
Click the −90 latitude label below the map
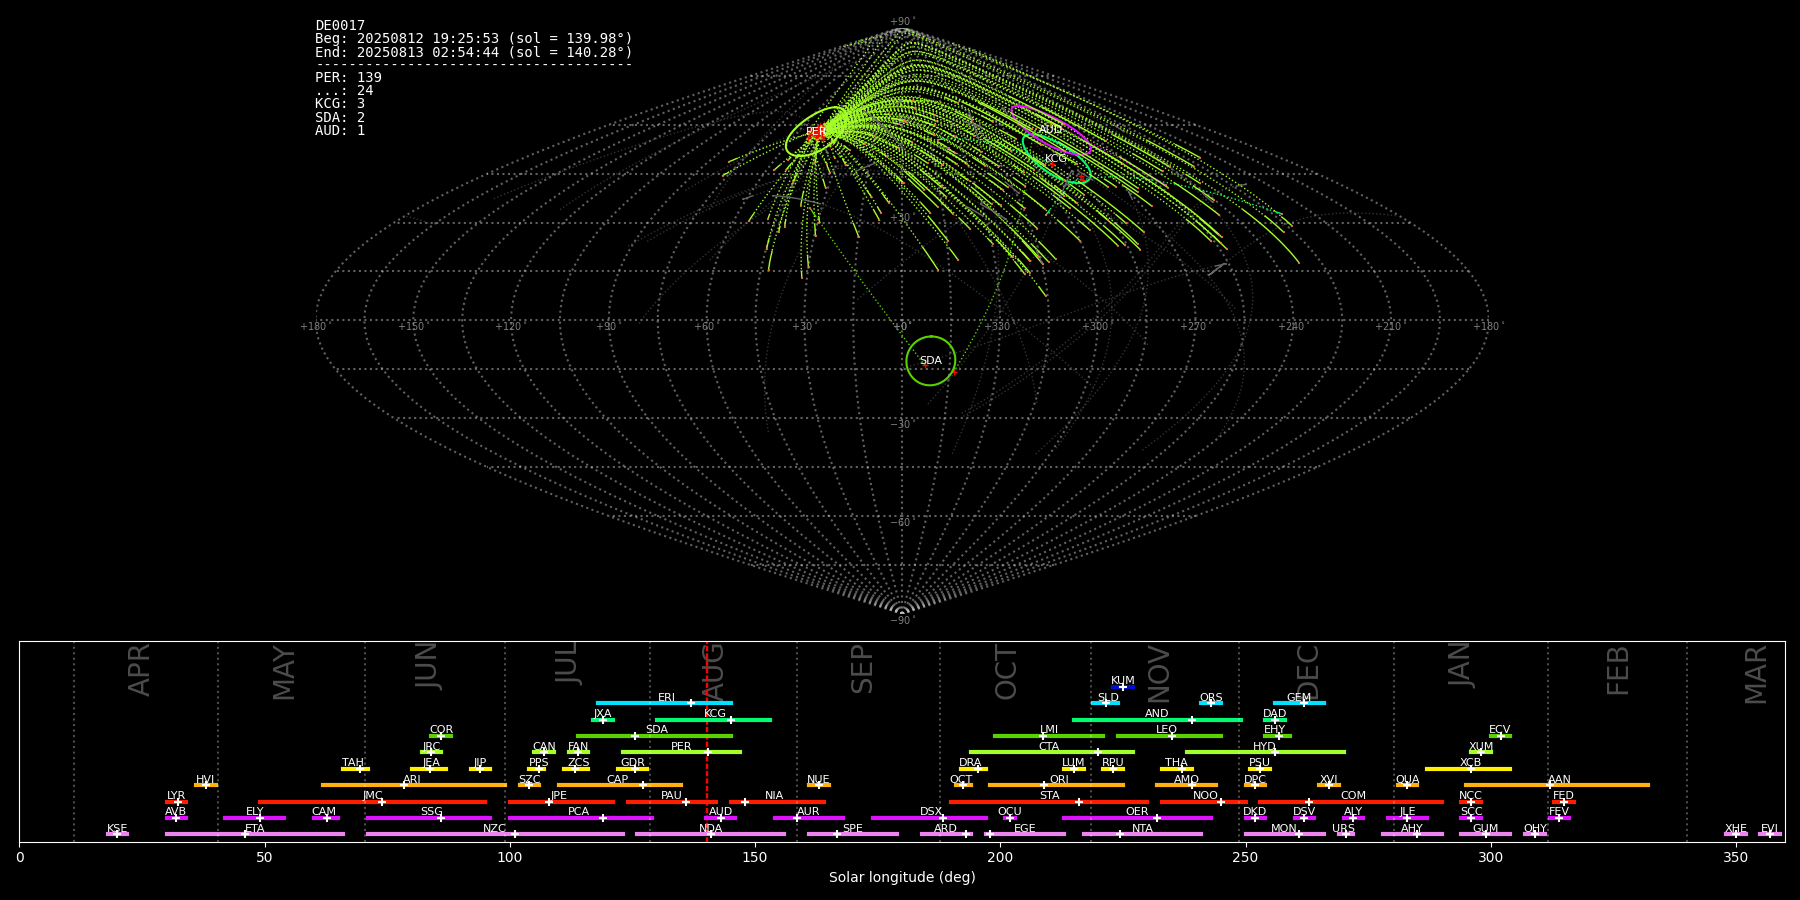tap(901, 621)
